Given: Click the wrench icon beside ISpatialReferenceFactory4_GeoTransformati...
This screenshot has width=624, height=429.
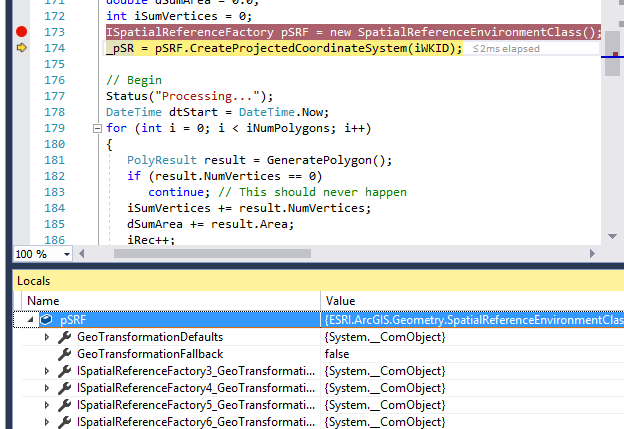Looking at the screenshot, I should (64, 388).
